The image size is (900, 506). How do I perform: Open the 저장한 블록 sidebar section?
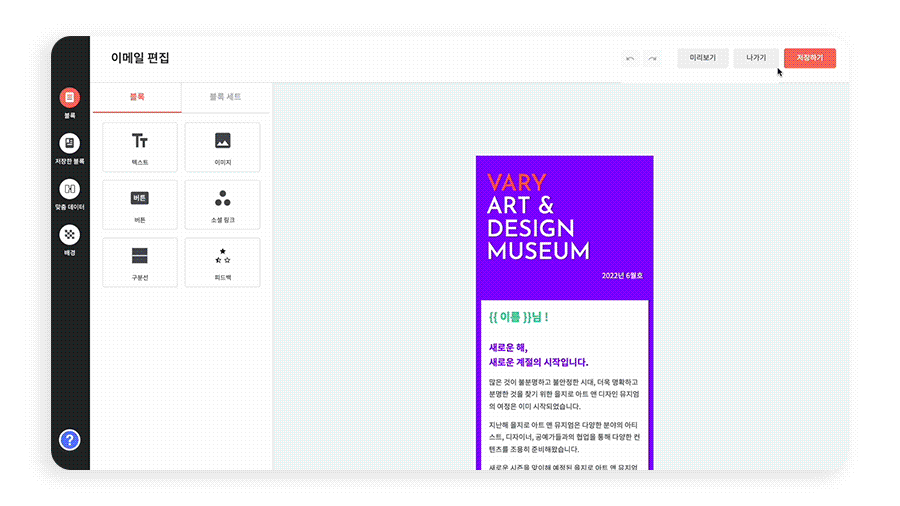pyautogui.click(x=69, y=143)
